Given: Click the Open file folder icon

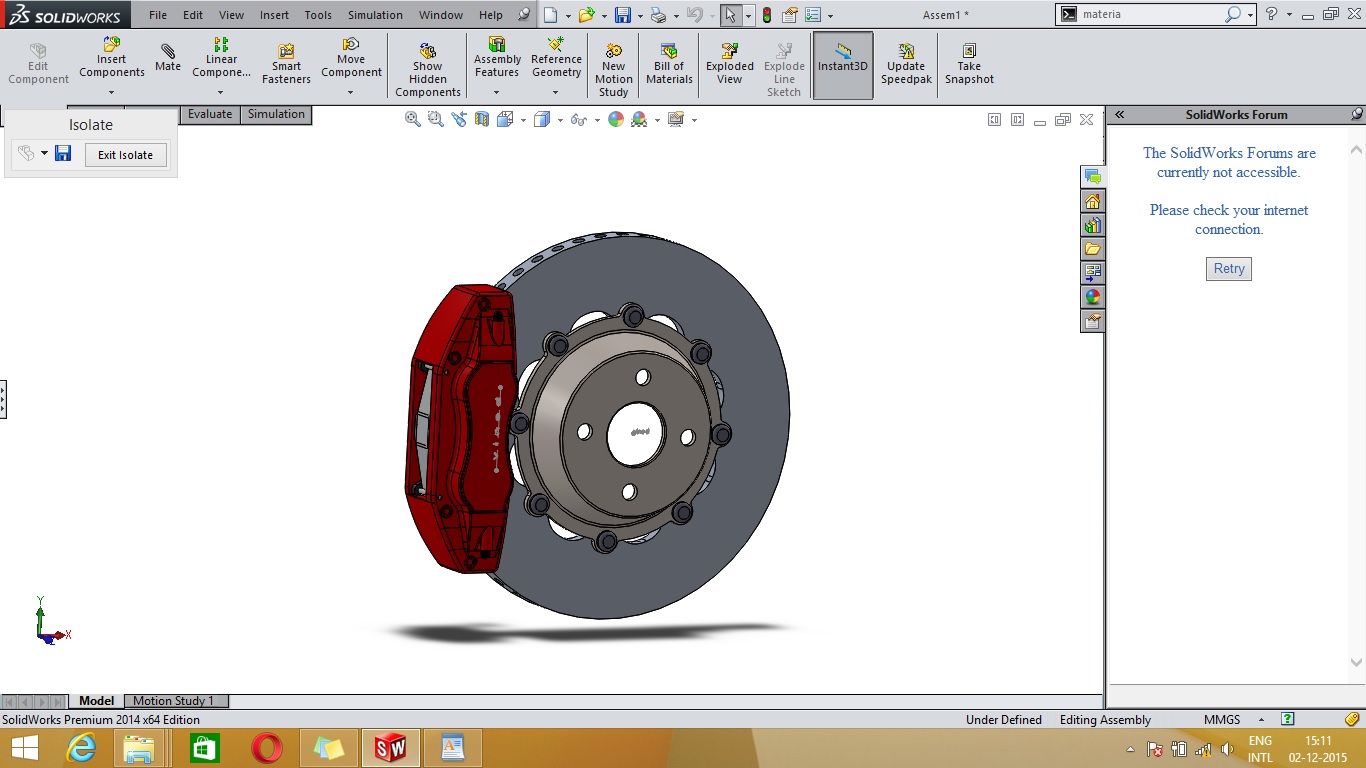Looking at the screenshot, I should (587, 15).
